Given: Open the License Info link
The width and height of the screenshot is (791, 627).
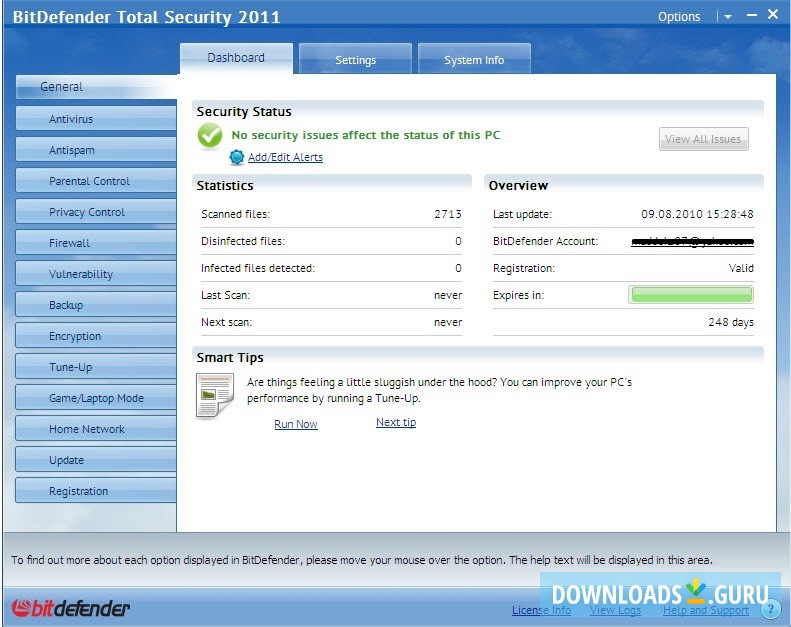Looking at the screenshot, I should click(541, 610).
